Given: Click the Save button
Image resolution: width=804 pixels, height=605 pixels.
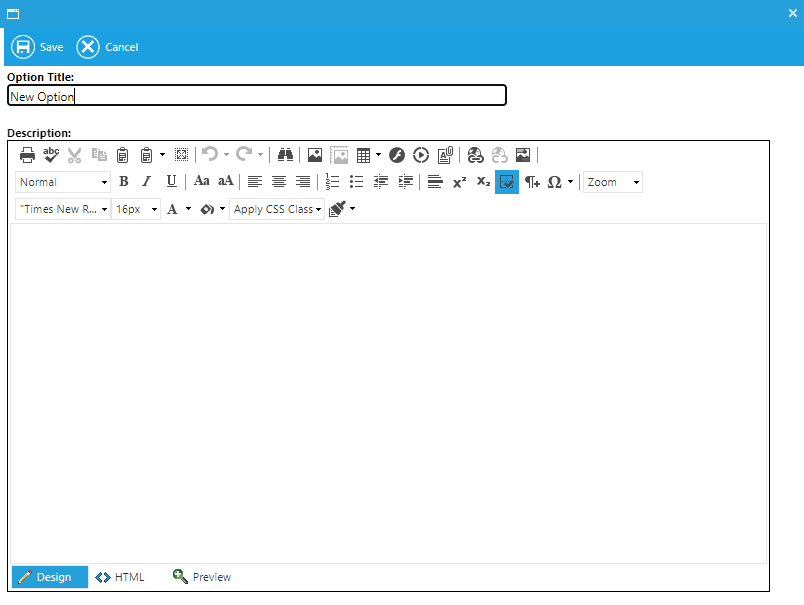Looking at the screenshot, I should tap(37, 47).
